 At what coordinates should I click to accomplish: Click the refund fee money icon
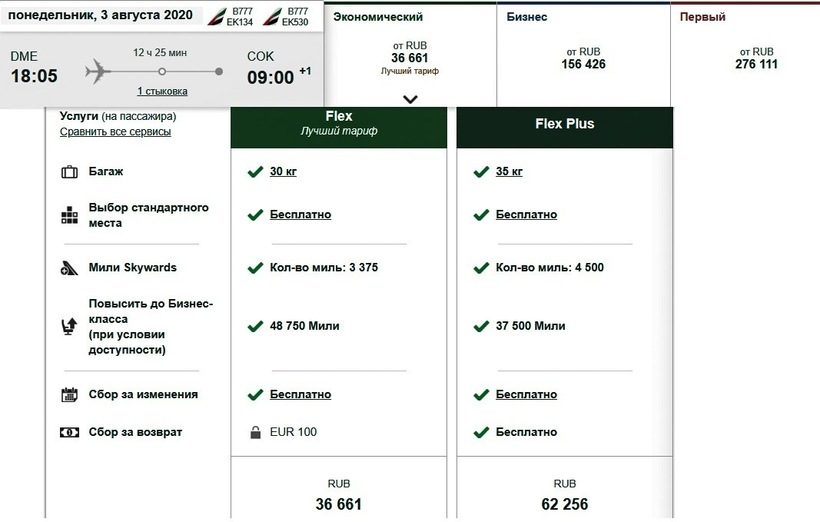[x=69, y=432]
